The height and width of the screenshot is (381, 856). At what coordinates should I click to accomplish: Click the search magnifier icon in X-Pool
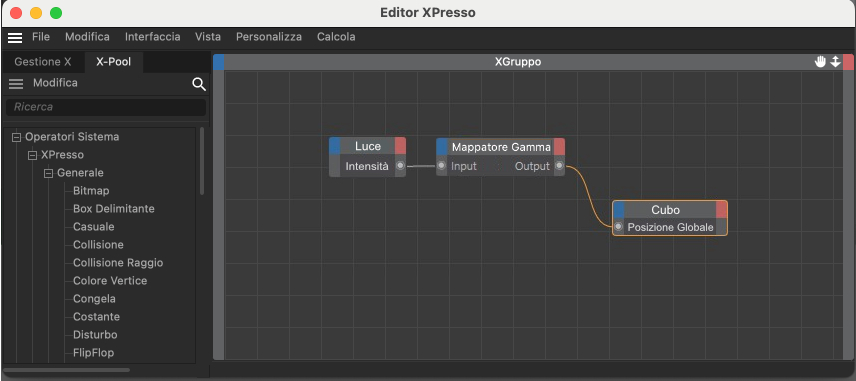(199, 84)
